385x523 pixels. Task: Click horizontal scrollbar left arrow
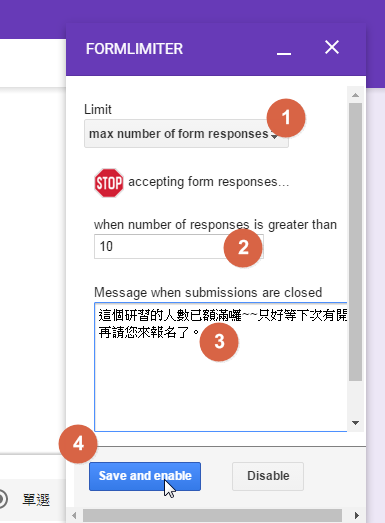tap(74, 515)
